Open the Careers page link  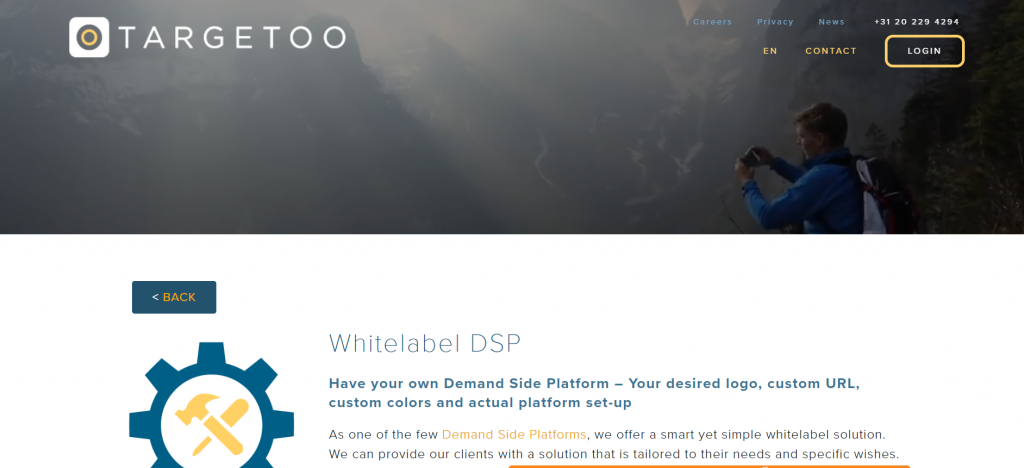[712, 22]
